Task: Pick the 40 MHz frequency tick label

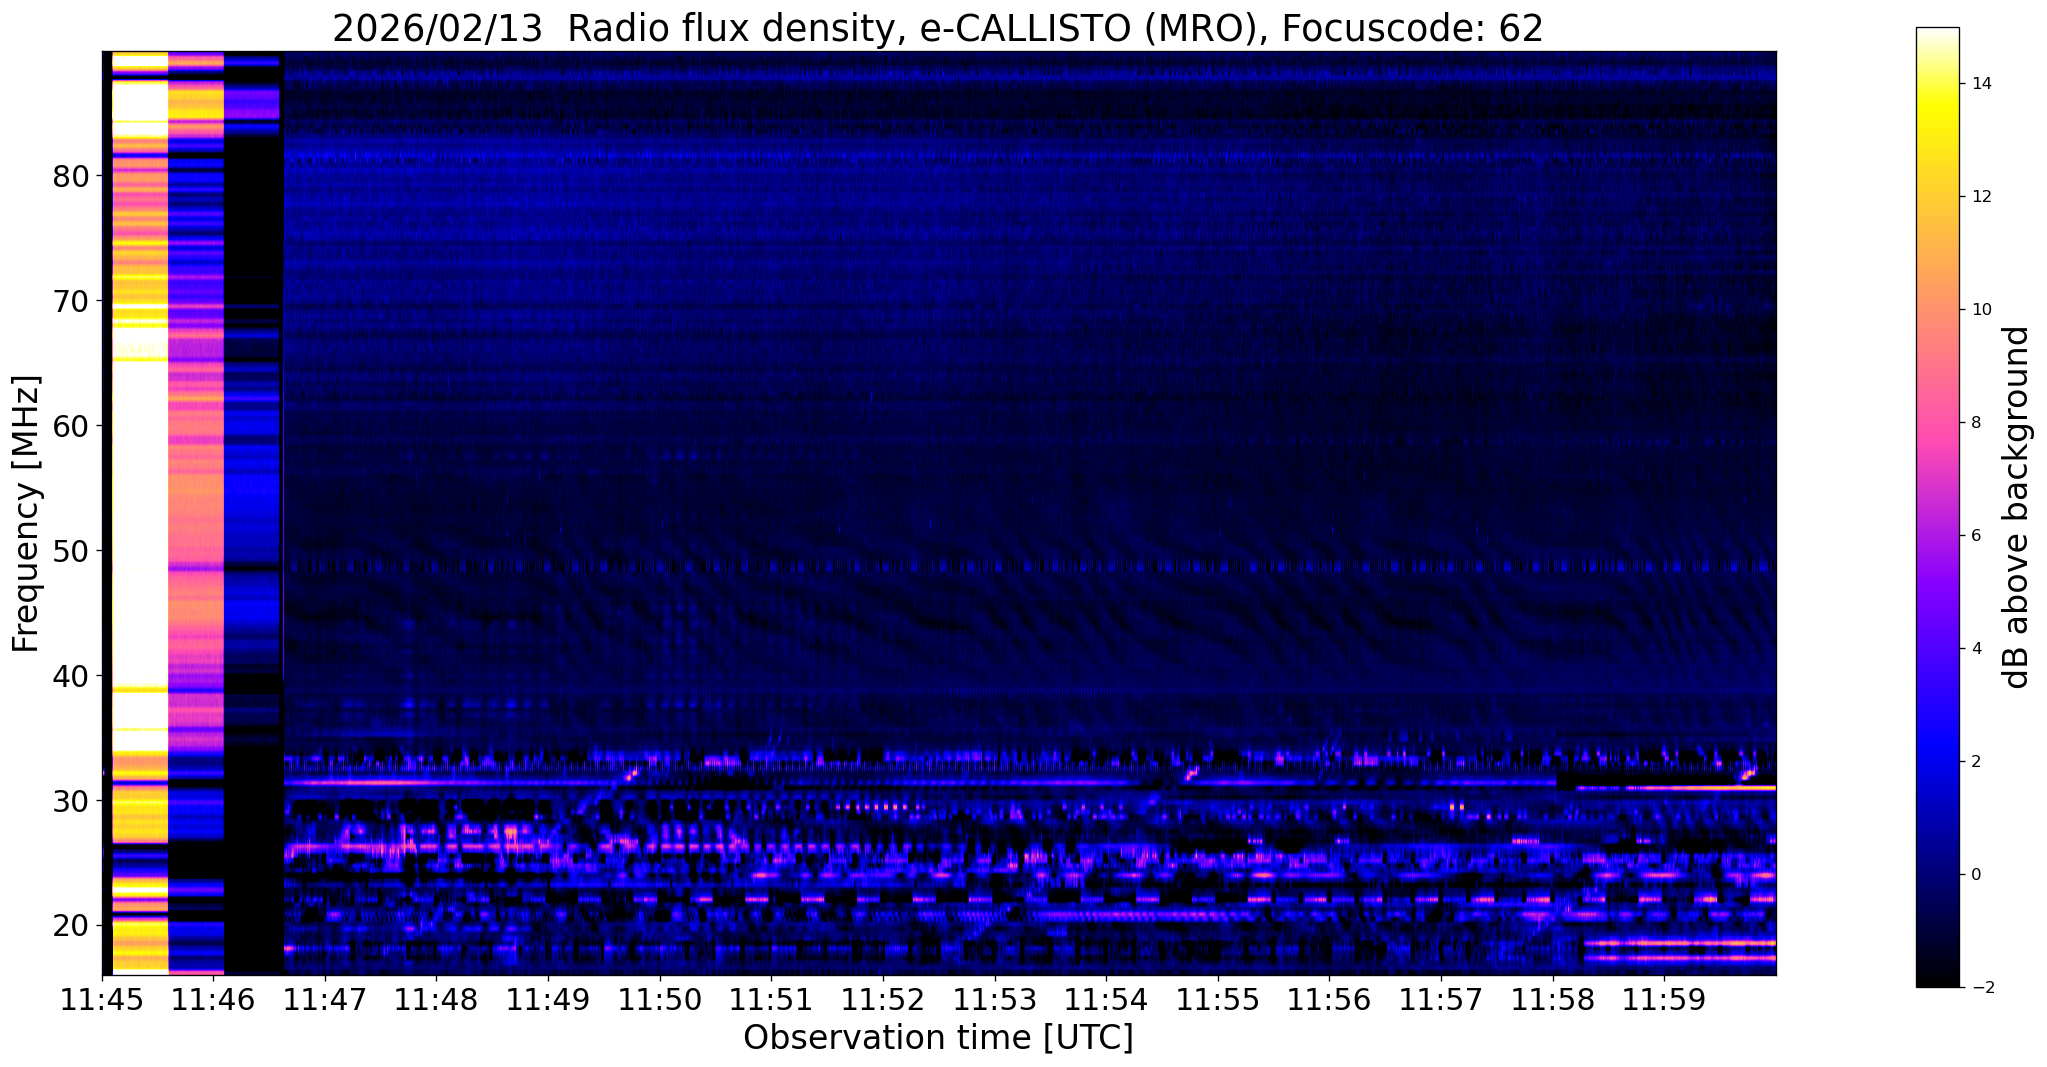Action: [71, 676]
